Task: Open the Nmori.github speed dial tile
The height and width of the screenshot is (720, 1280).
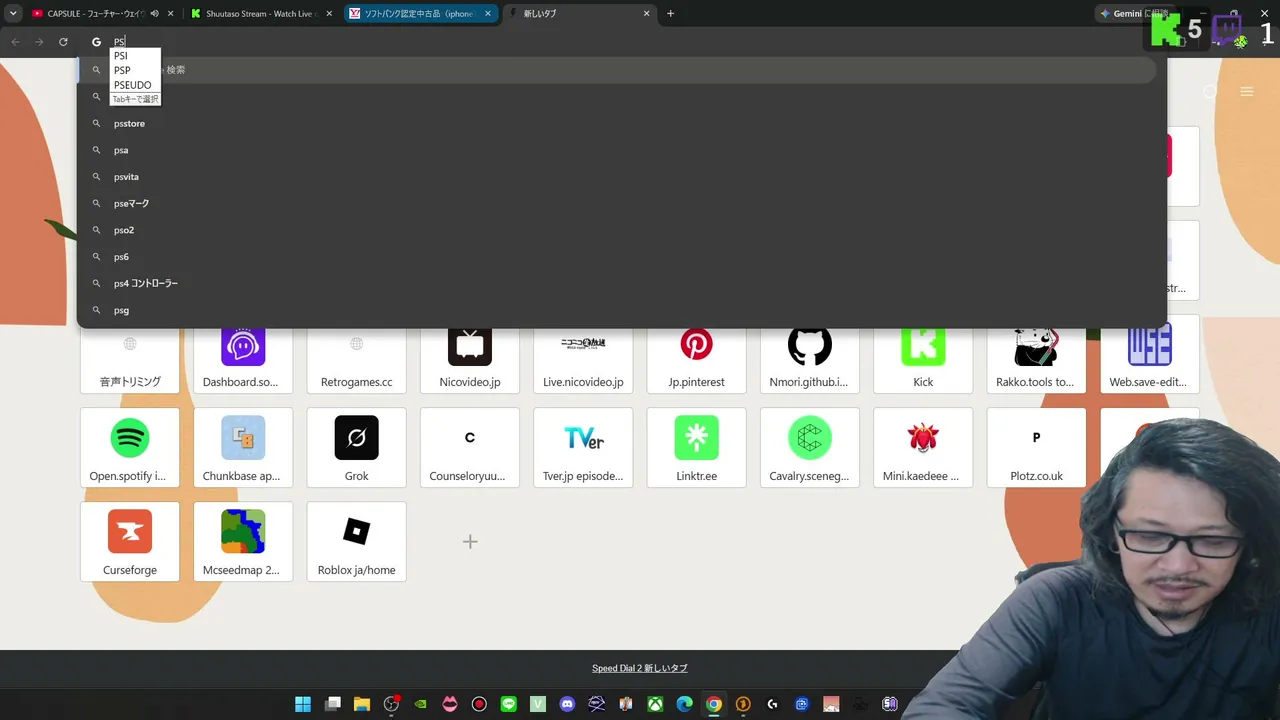Action: pyautogui.click(x=810, y=361)
